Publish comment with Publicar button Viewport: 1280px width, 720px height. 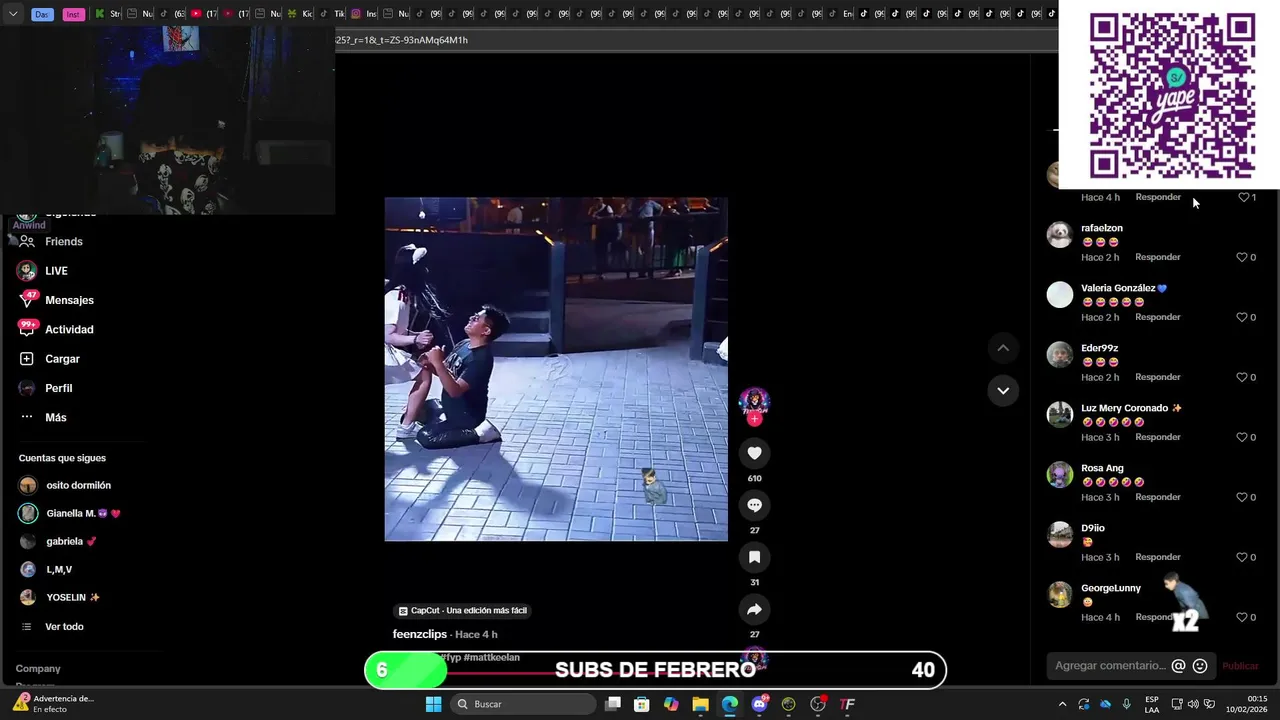1240,666
